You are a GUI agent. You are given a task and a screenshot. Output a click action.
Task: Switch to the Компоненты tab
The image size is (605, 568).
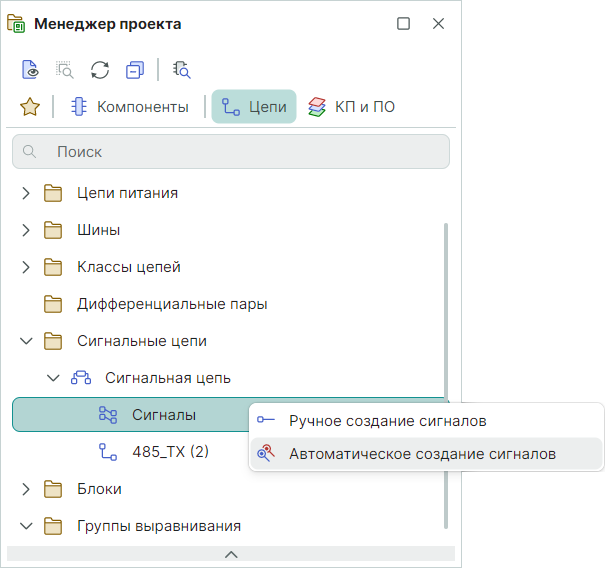[x=129, y=107]
